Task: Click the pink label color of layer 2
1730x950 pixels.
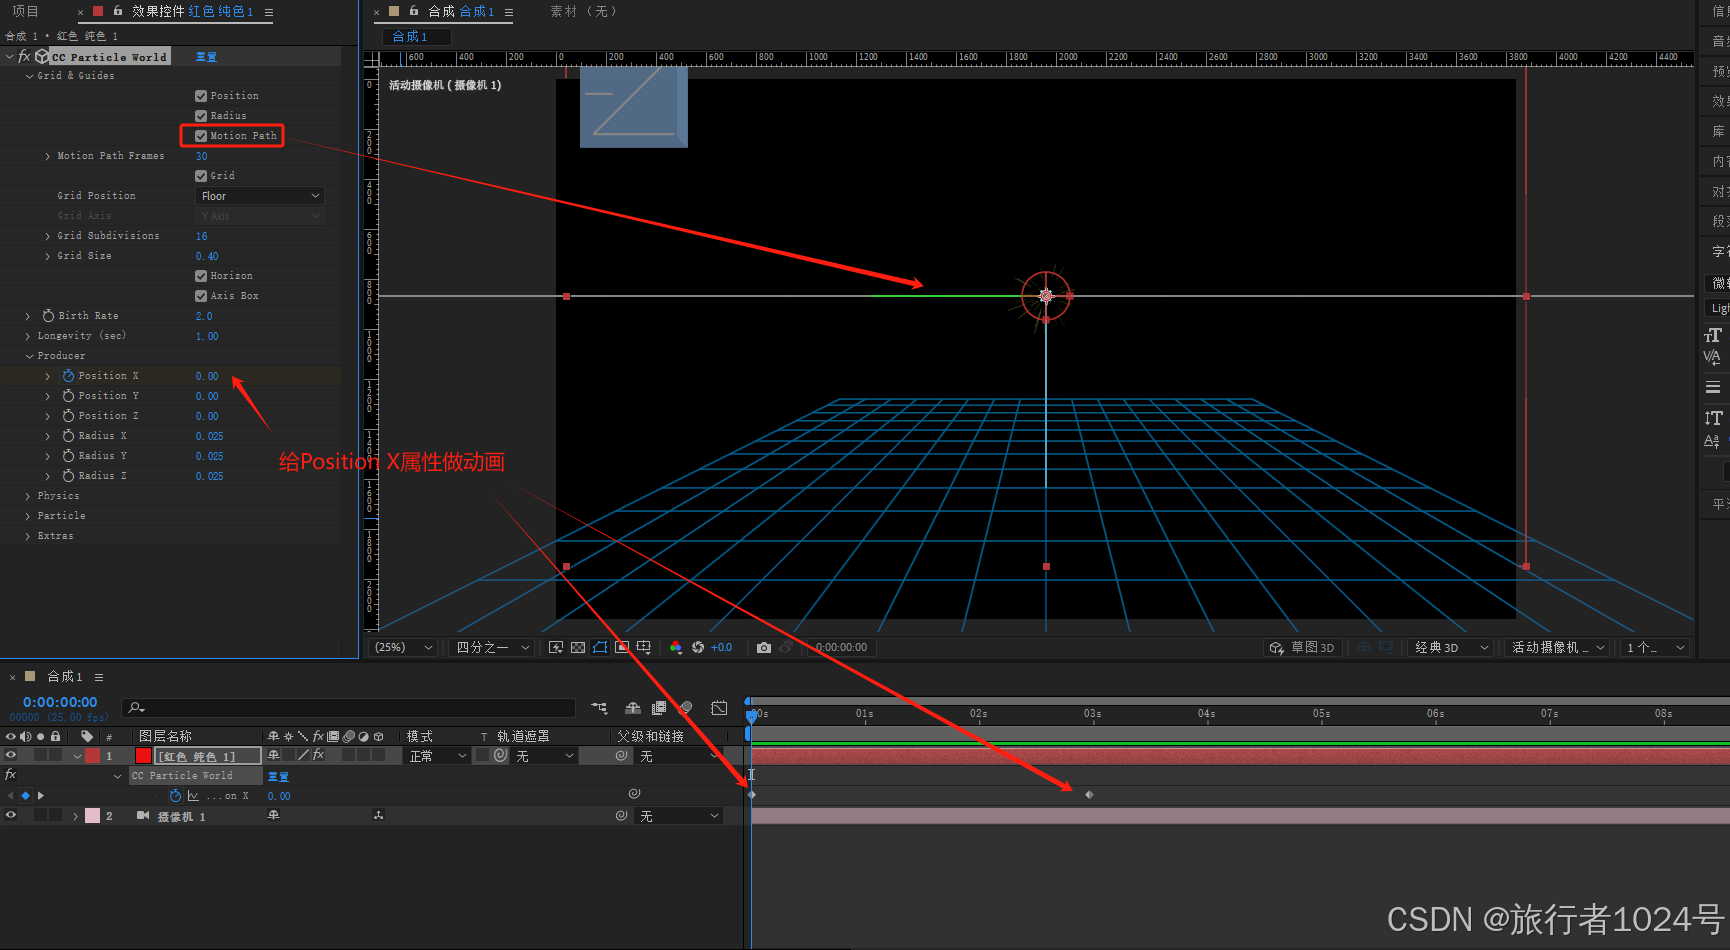Action: coord(93,816)
